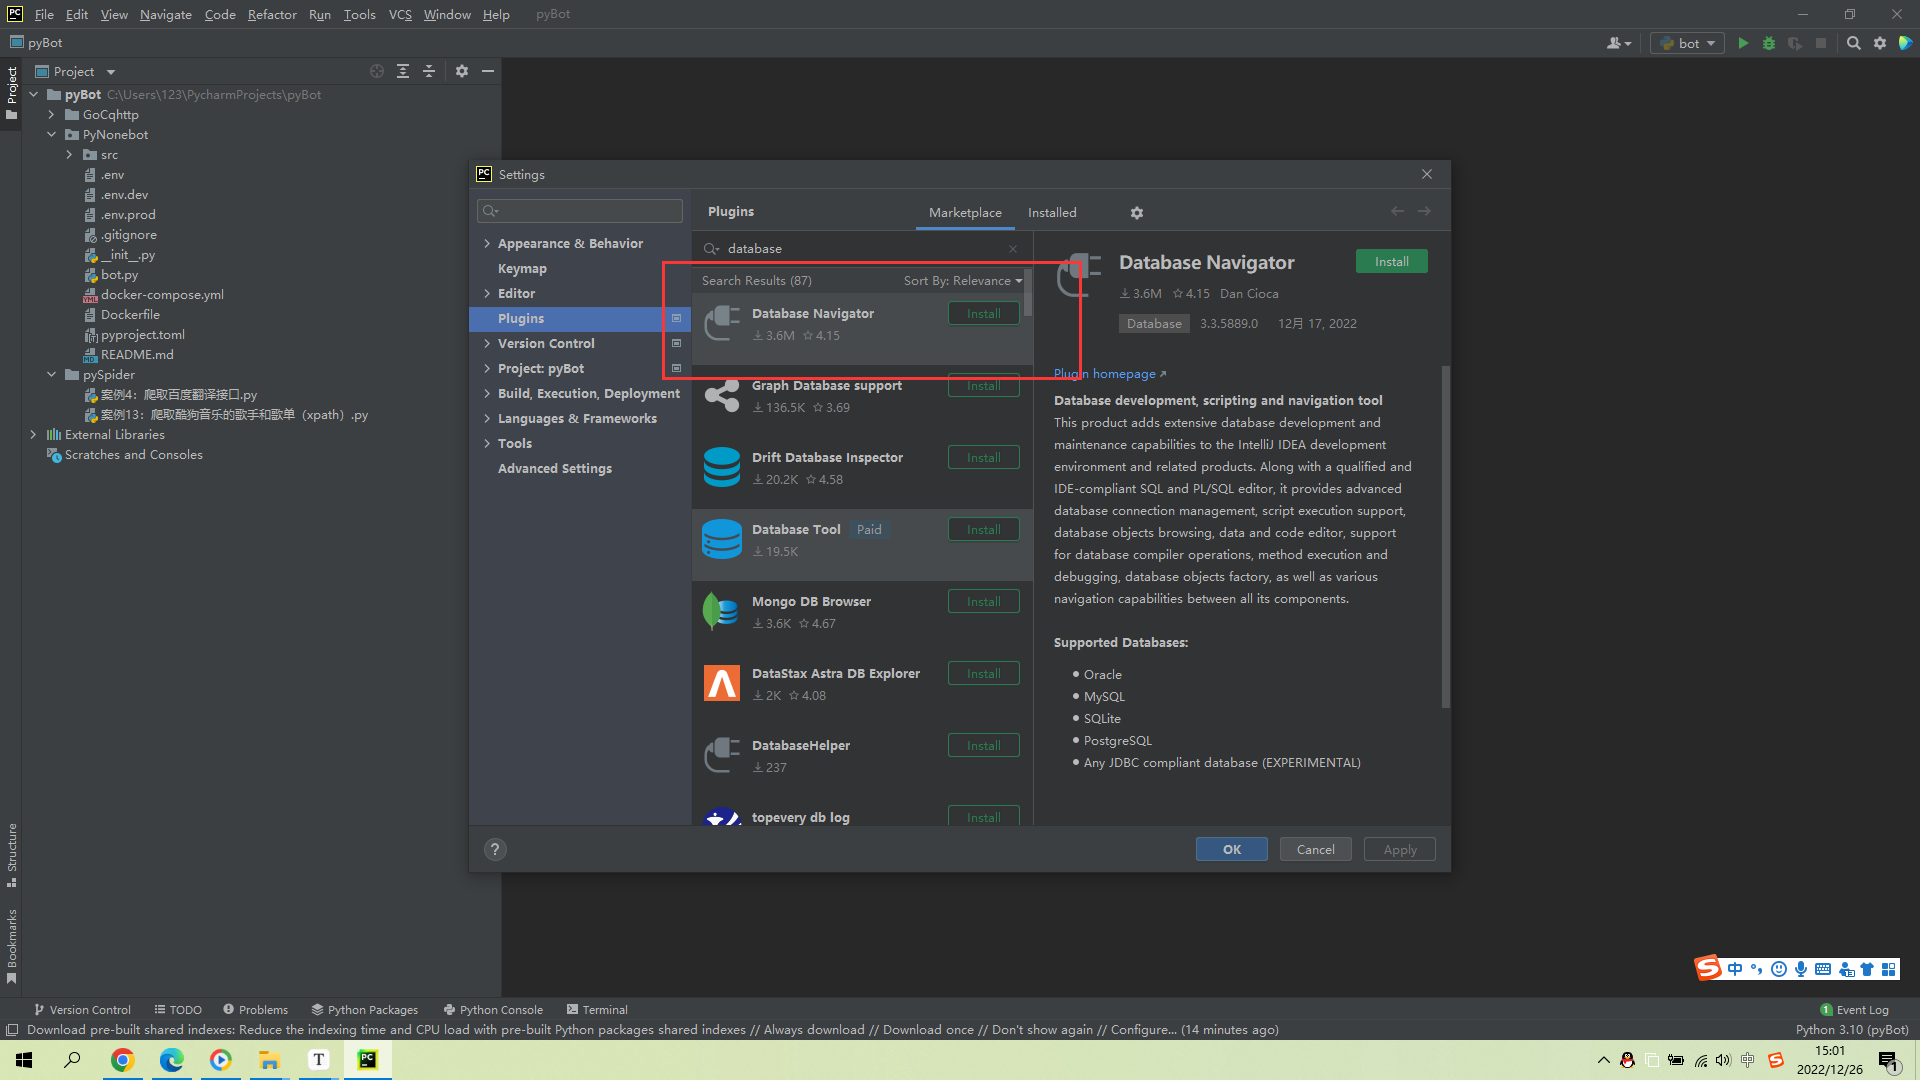The image size is (1920, 1080).
Task: Click the help question mark button
Action: coord(495,849)
